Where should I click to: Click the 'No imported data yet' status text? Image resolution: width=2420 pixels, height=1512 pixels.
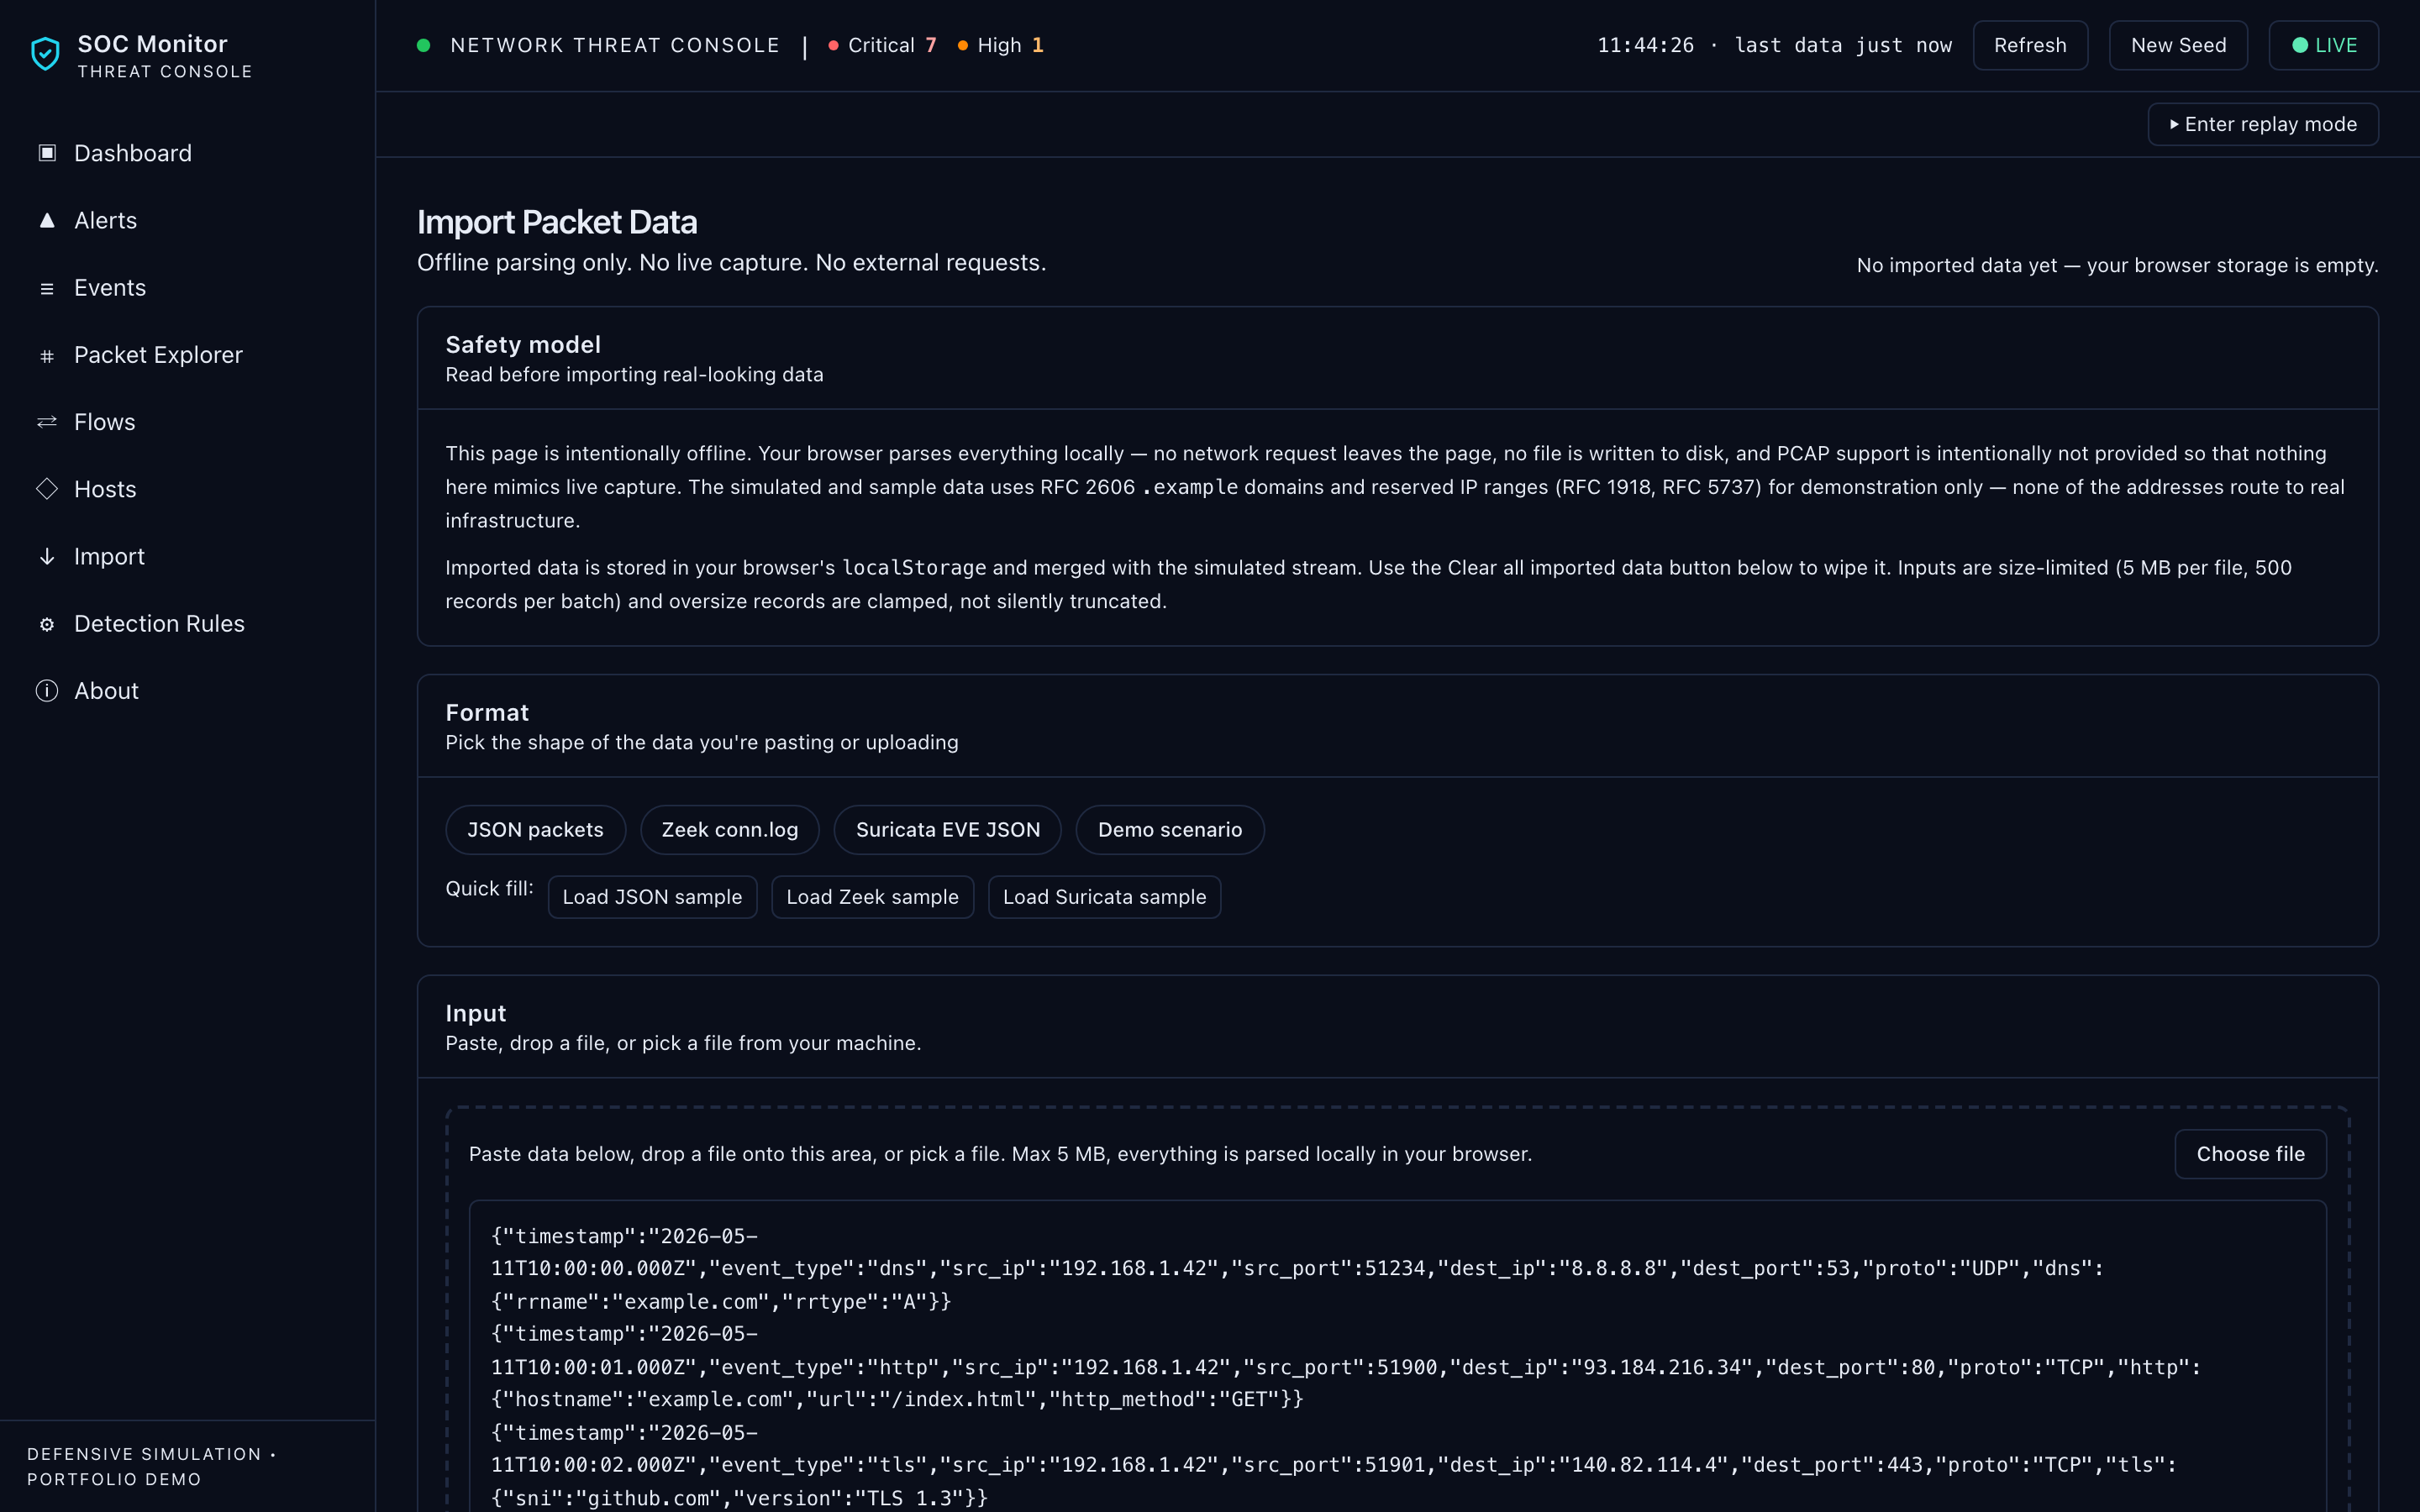(2117, 265)
